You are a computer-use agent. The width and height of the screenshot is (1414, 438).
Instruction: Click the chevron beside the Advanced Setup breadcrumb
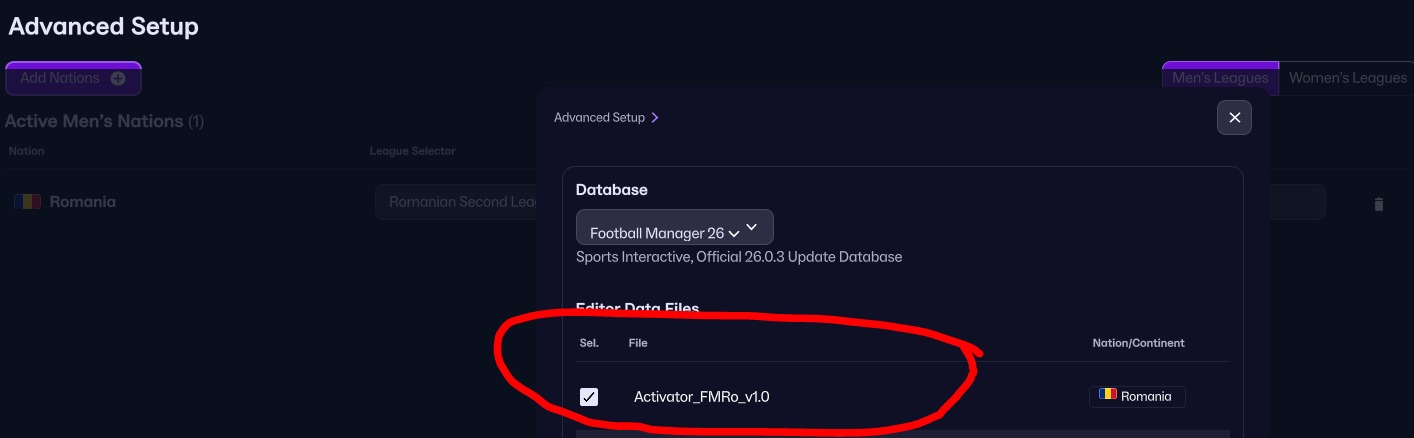(655, 117)
